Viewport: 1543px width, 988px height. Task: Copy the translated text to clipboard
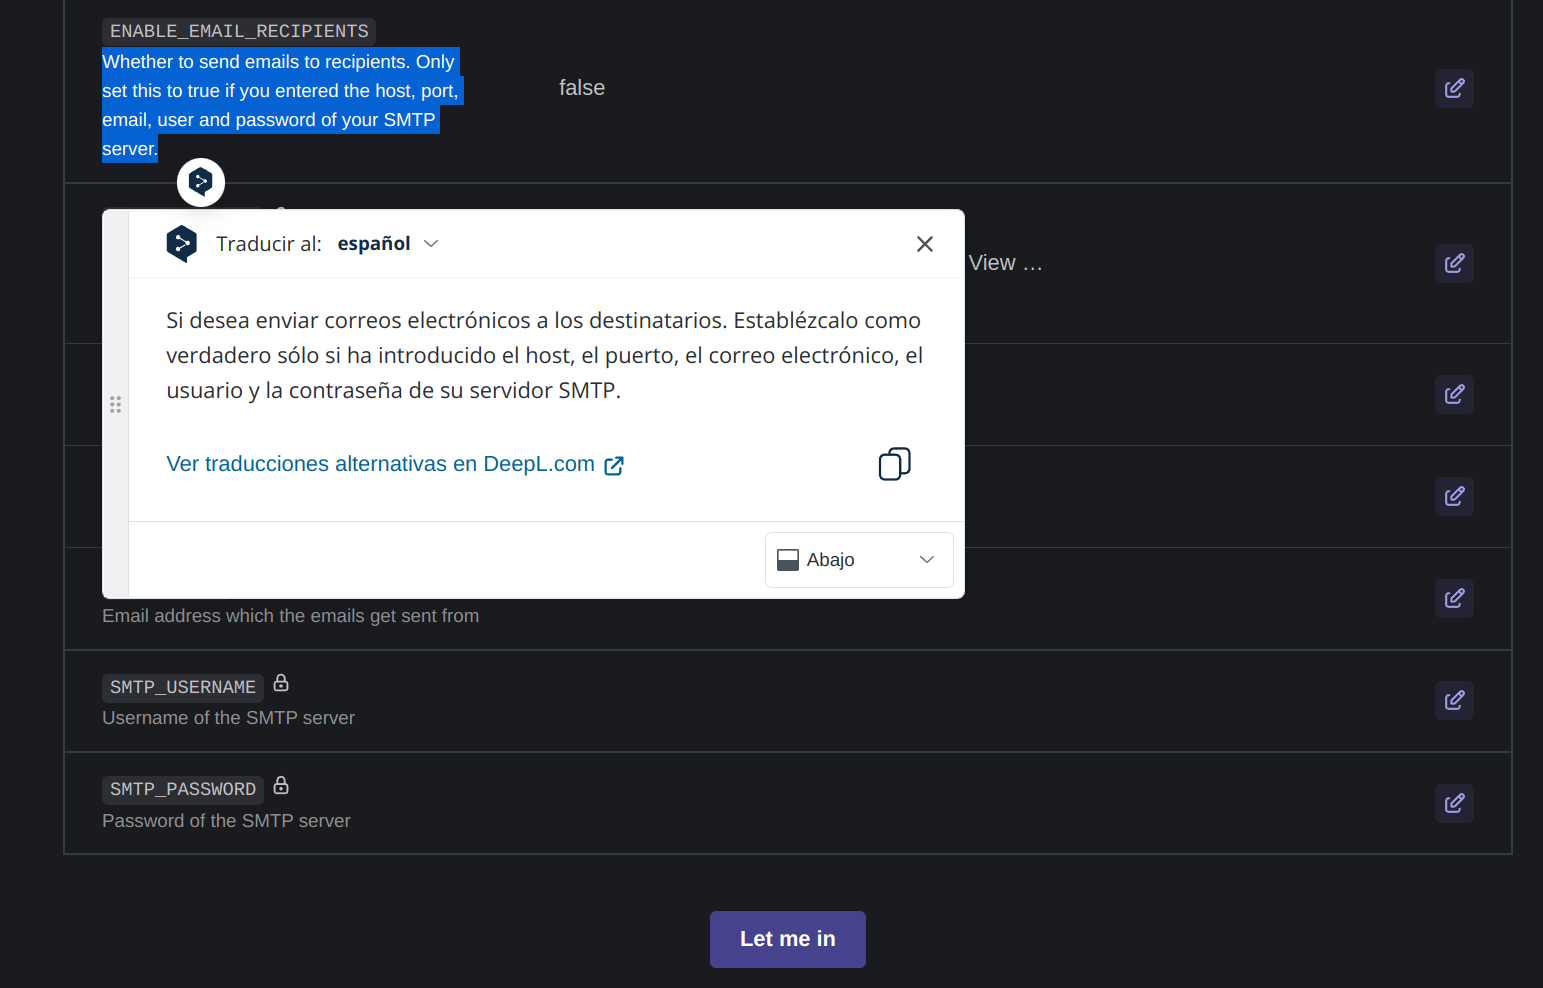894,464
